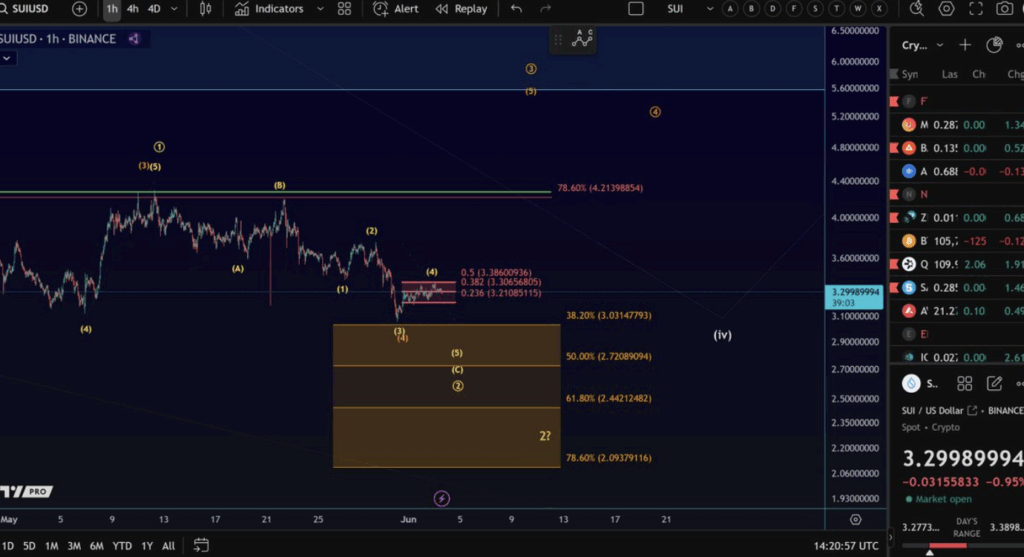Viewport: 1024px width, 557px height.
Task: Grab the floating drawing toolbar handle
Action: tap(558, 39)
